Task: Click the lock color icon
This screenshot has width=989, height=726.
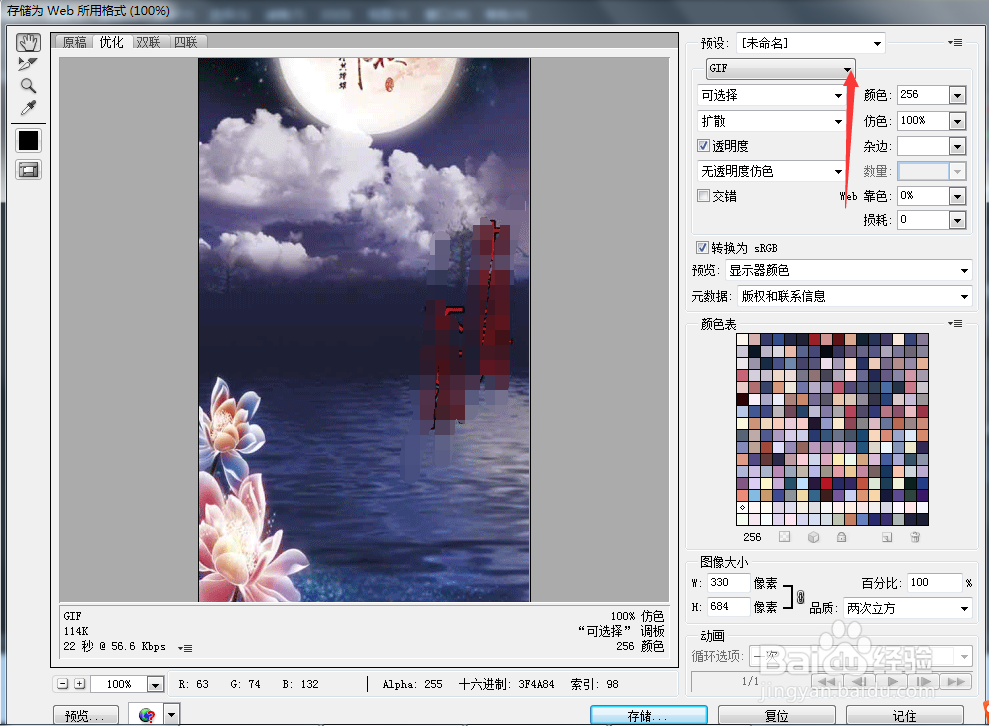Action: pyautogui.click(x=841, y=537)
